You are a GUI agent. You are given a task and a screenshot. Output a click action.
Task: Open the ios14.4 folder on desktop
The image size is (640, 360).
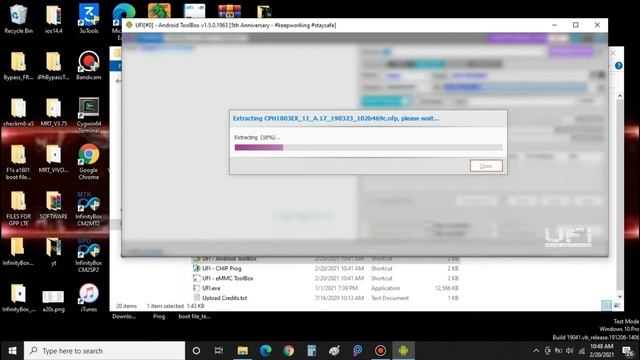(x=53, y=18)
